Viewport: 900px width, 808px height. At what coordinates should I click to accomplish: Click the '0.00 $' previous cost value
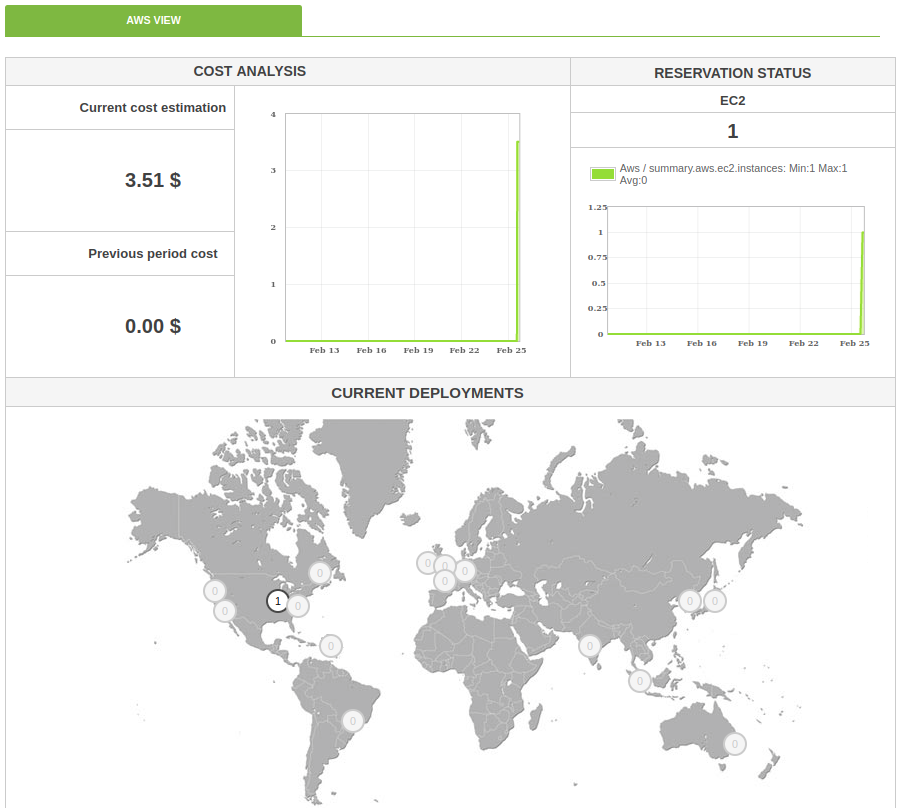[153, 327]
